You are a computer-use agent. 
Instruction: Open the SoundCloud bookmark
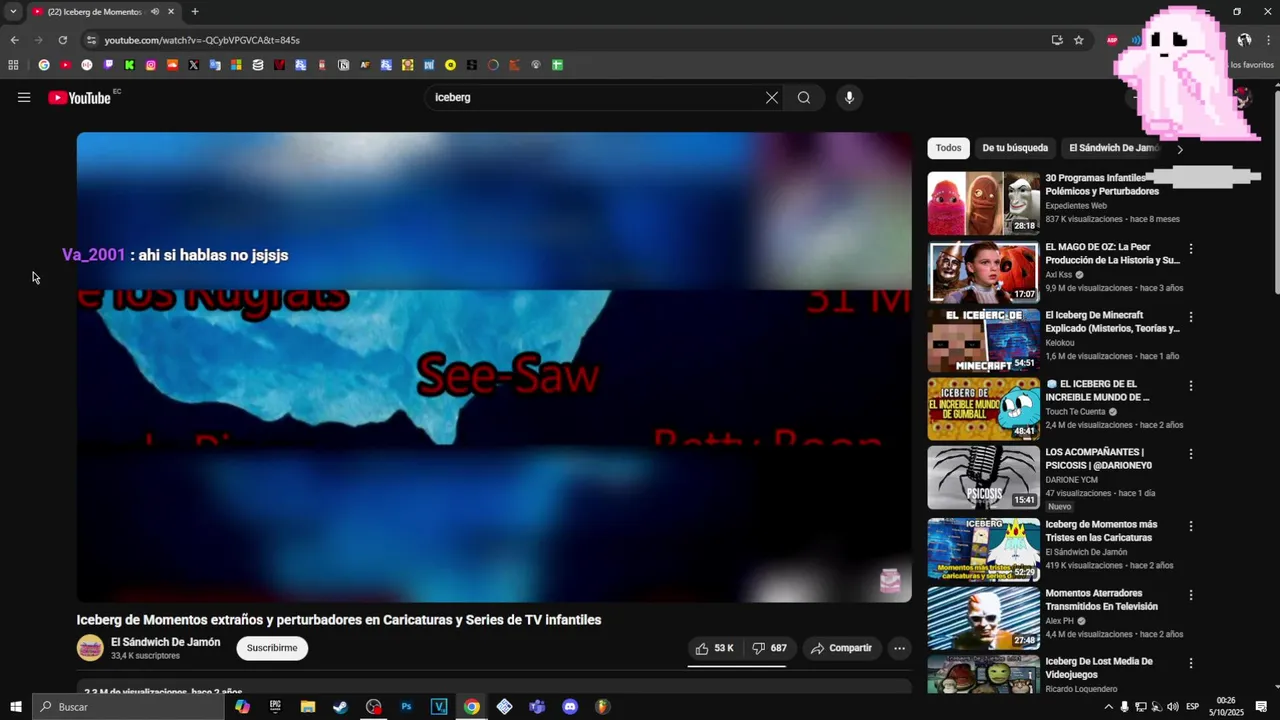pos(172,65)
